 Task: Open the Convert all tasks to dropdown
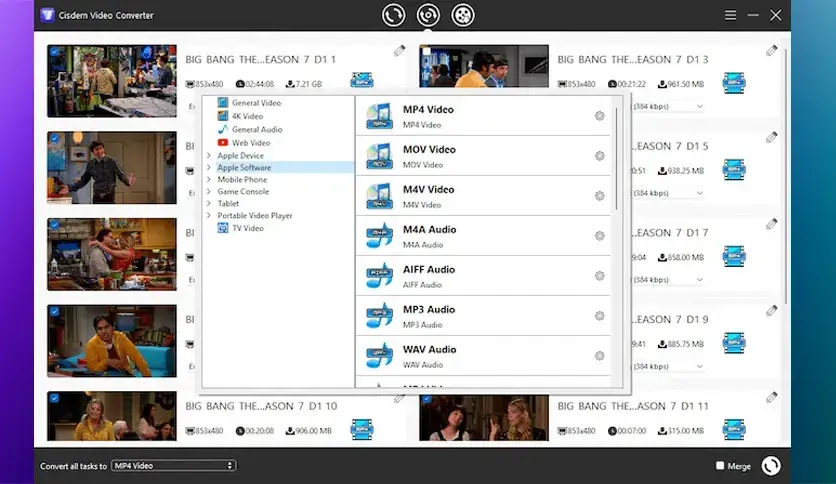173,466
